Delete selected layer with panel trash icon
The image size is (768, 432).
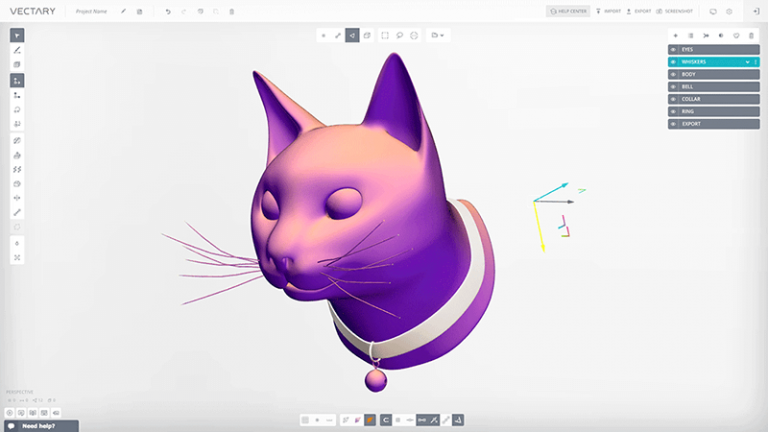[x=751, y=35]
